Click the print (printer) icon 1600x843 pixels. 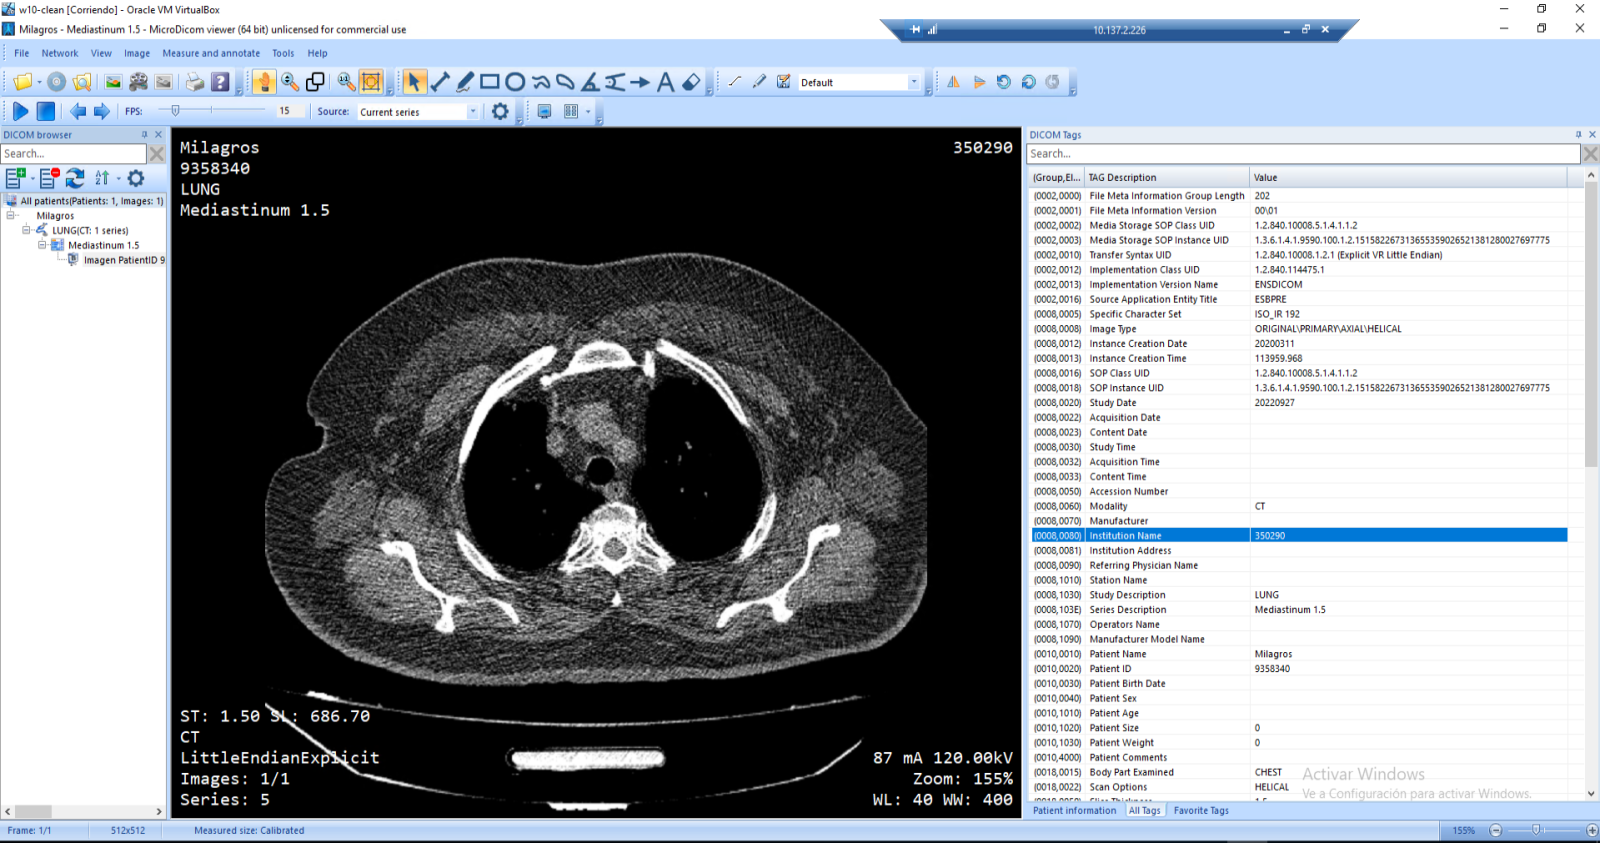click(x=195, y=82)
